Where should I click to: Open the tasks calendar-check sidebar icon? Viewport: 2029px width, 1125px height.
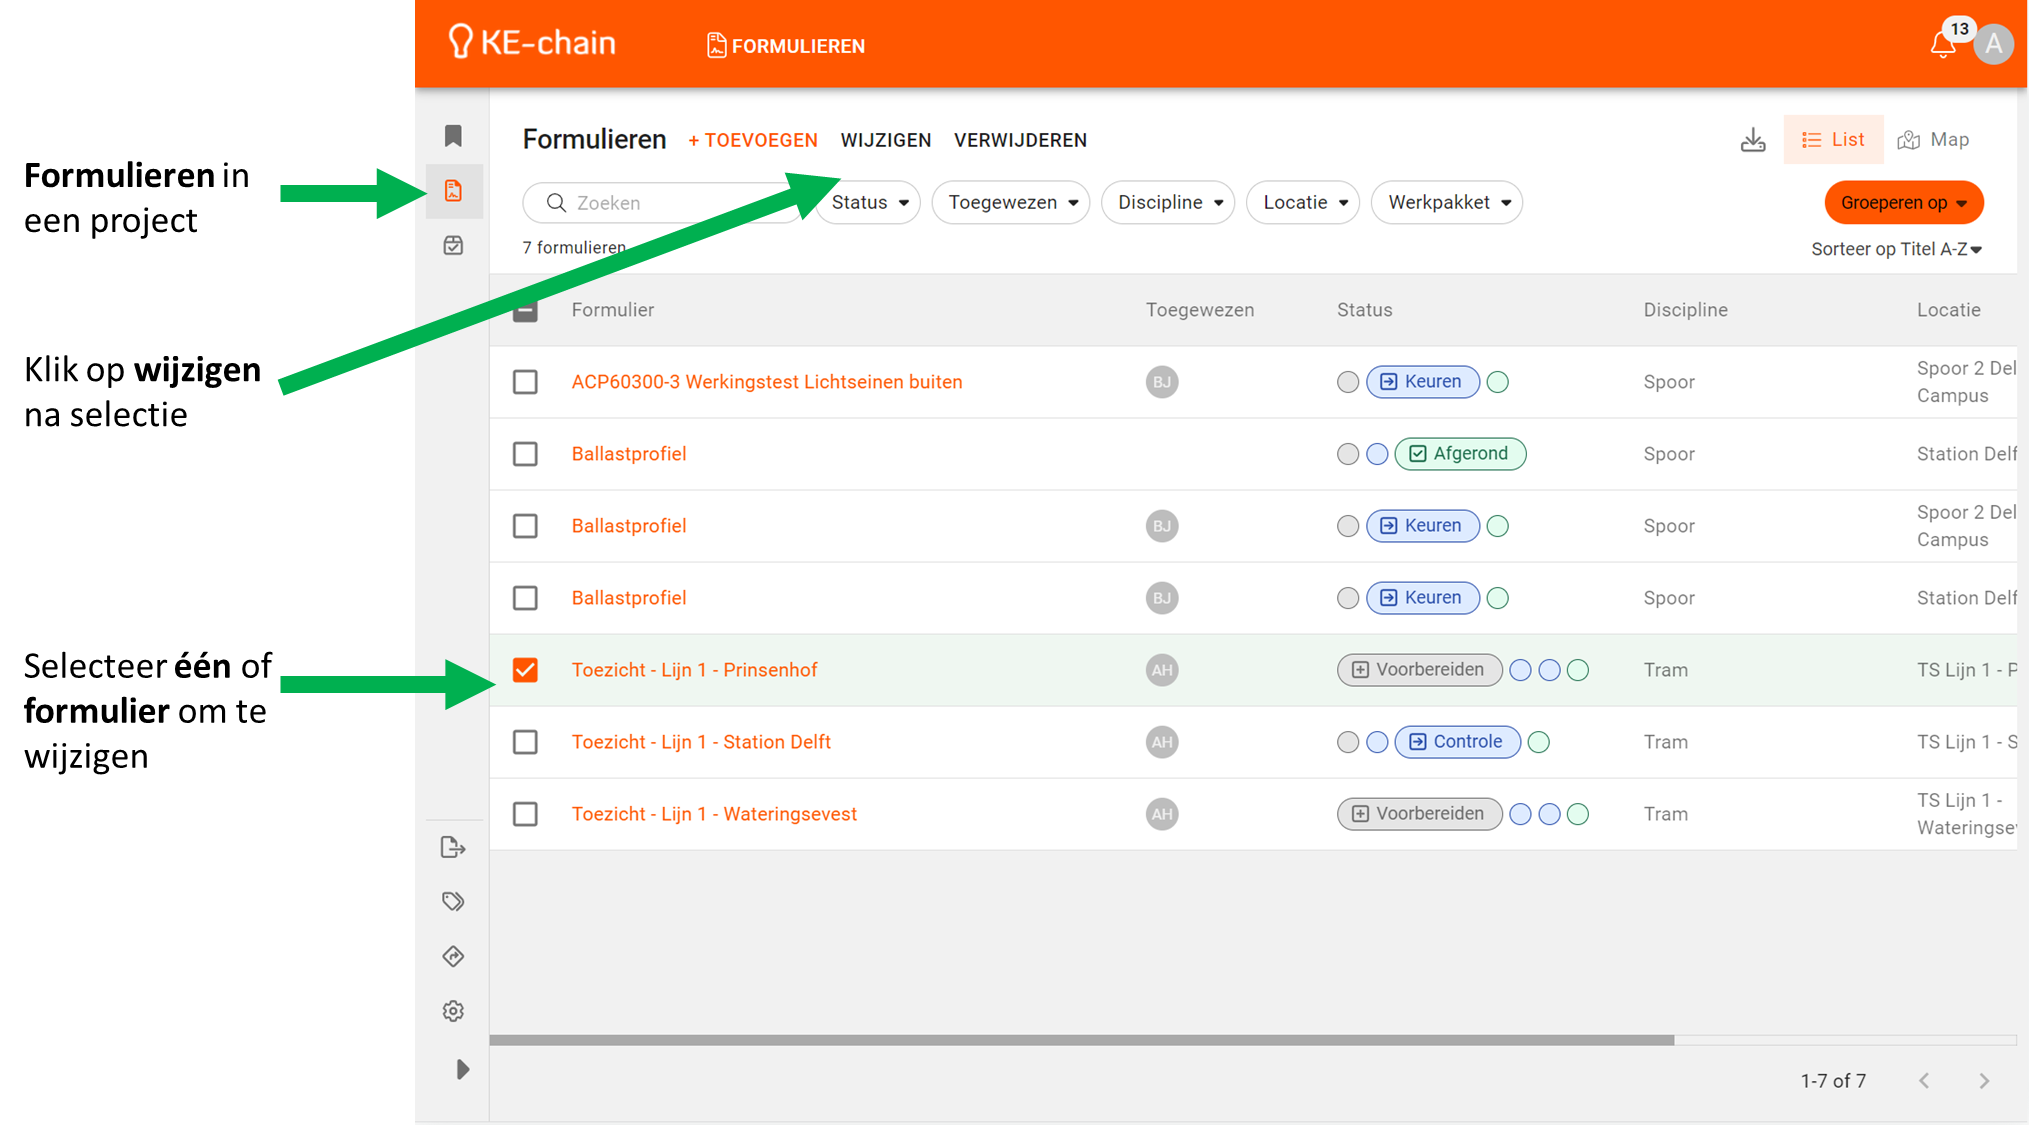tap(453, 246)
